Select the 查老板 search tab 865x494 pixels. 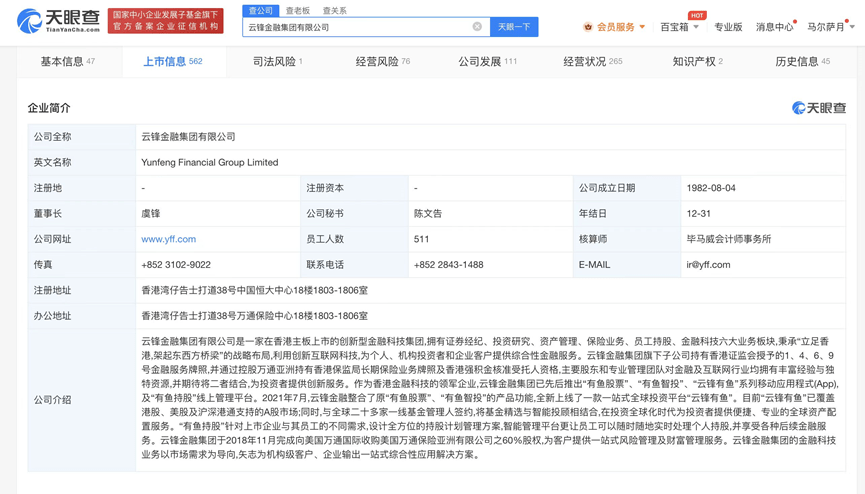[x=297, y=10]
